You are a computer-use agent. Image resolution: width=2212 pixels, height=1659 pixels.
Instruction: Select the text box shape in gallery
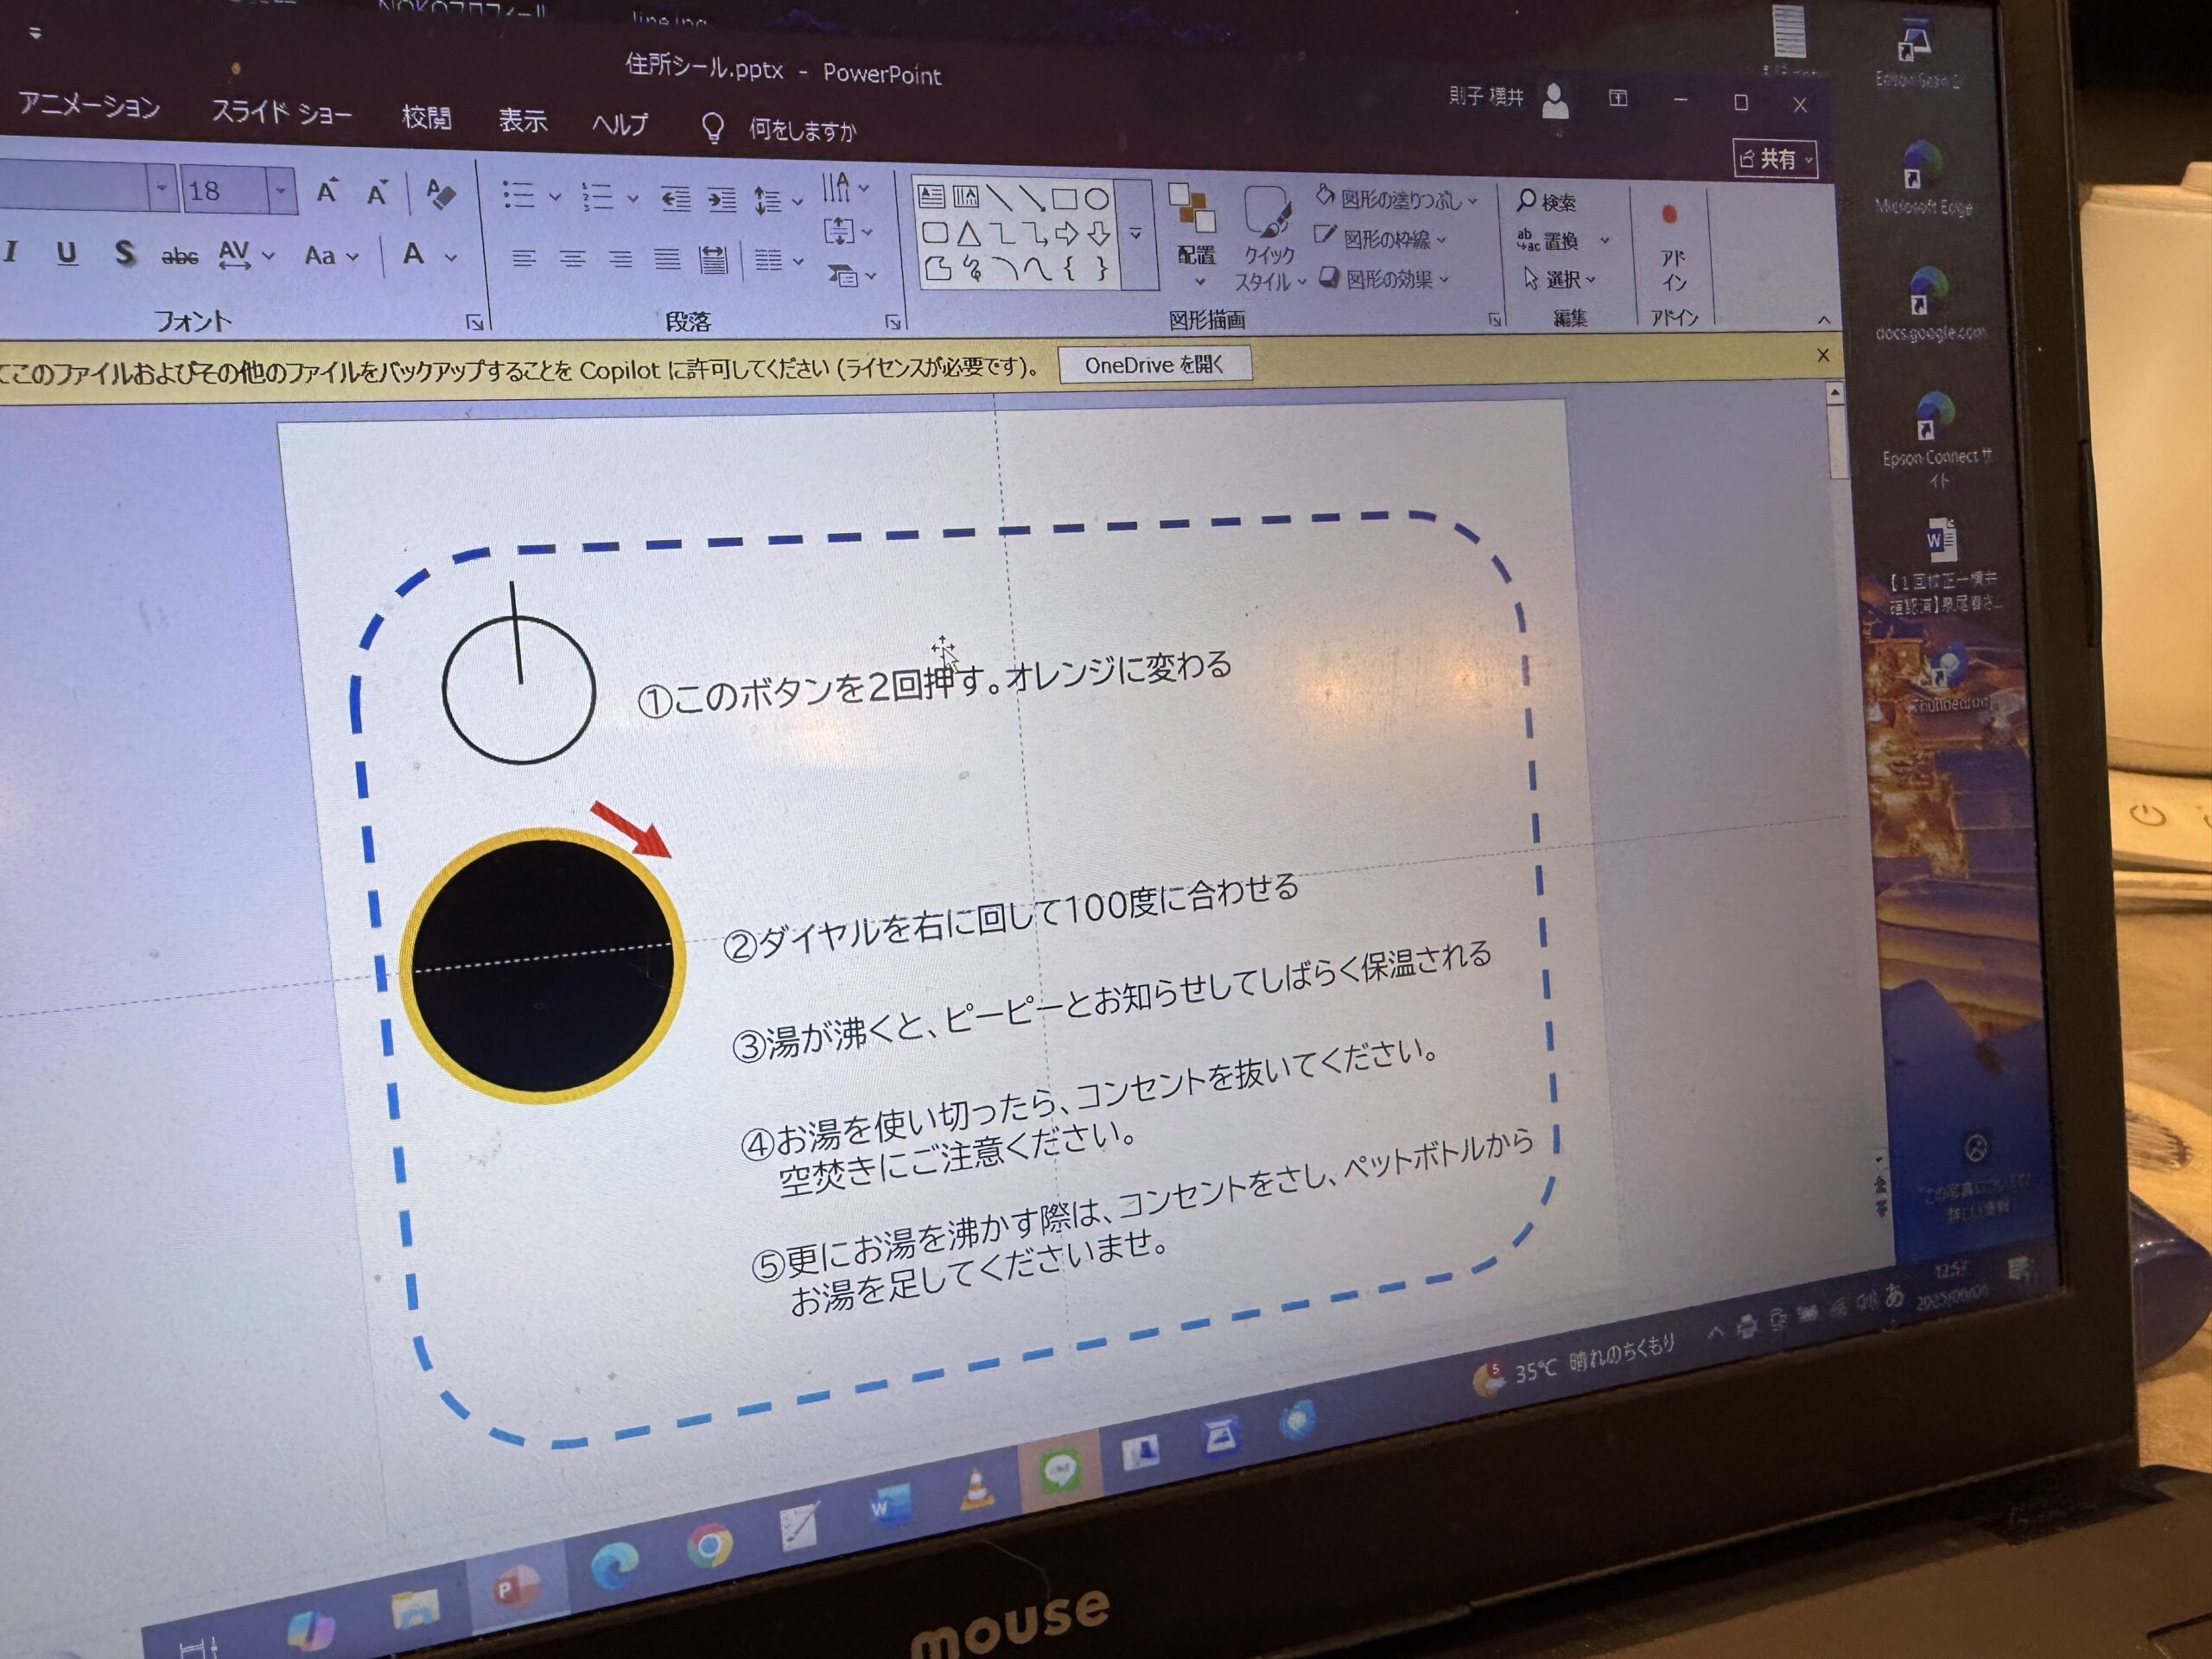pos(930,195)
